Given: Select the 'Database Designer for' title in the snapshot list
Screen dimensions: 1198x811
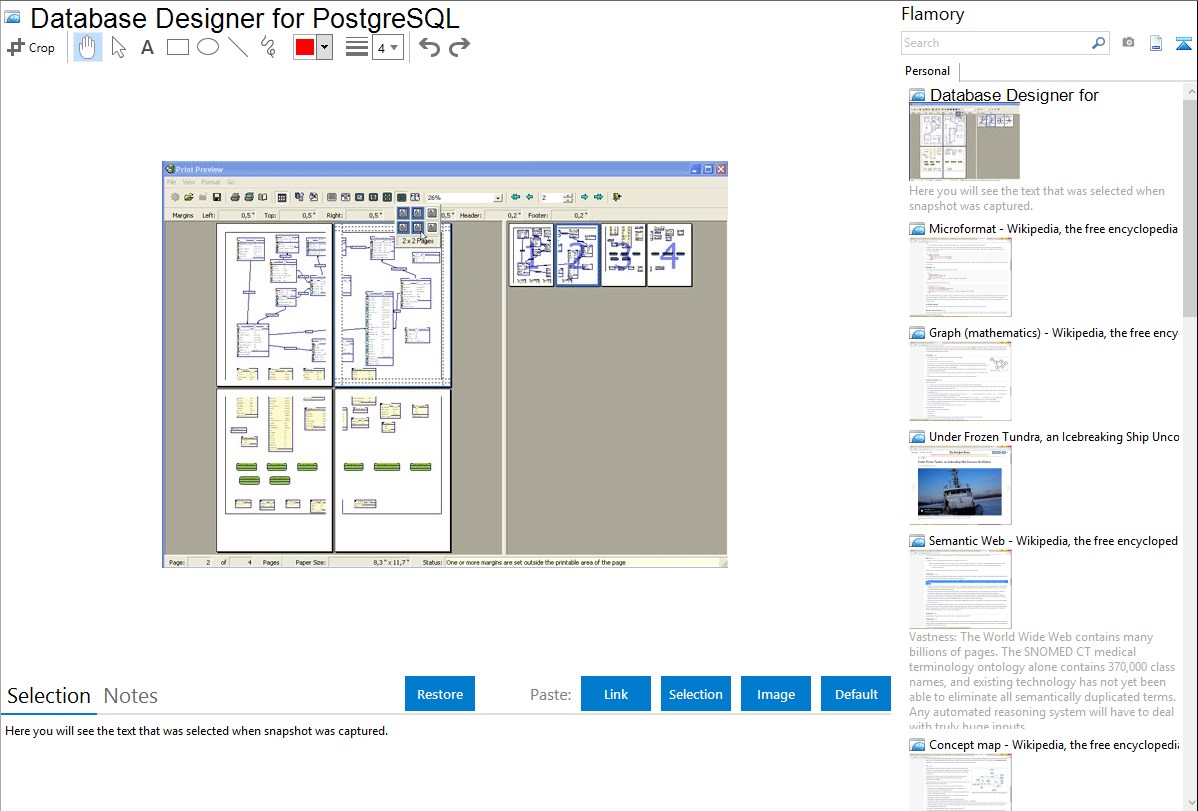Looking at the screenshot, I should click(x=1014, y=95).
